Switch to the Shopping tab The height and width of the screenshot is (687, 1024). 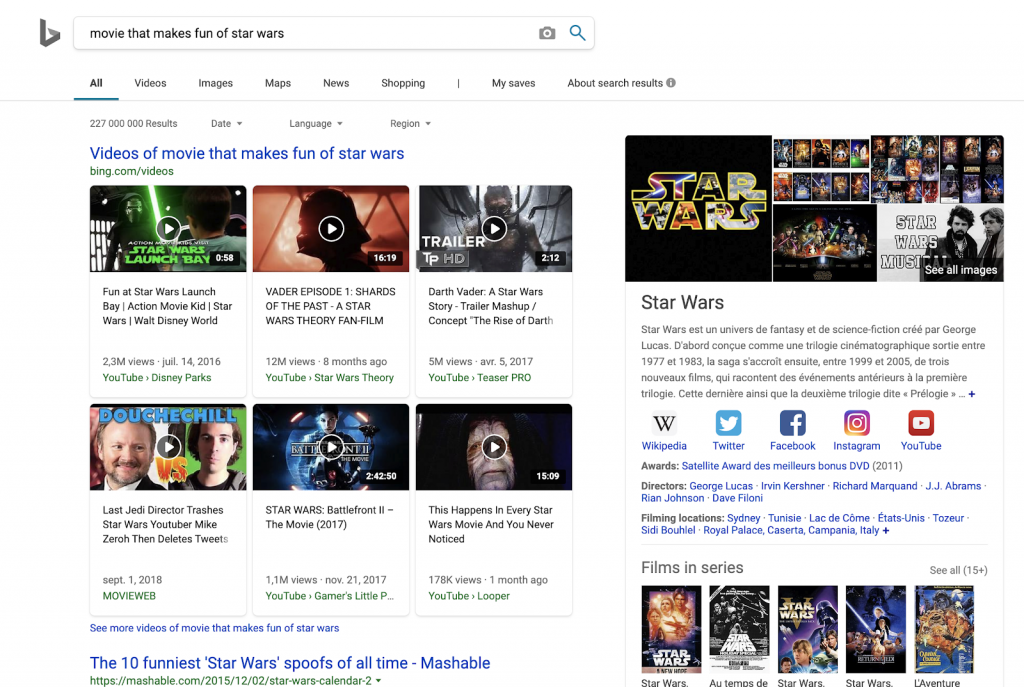click(403, 83)
